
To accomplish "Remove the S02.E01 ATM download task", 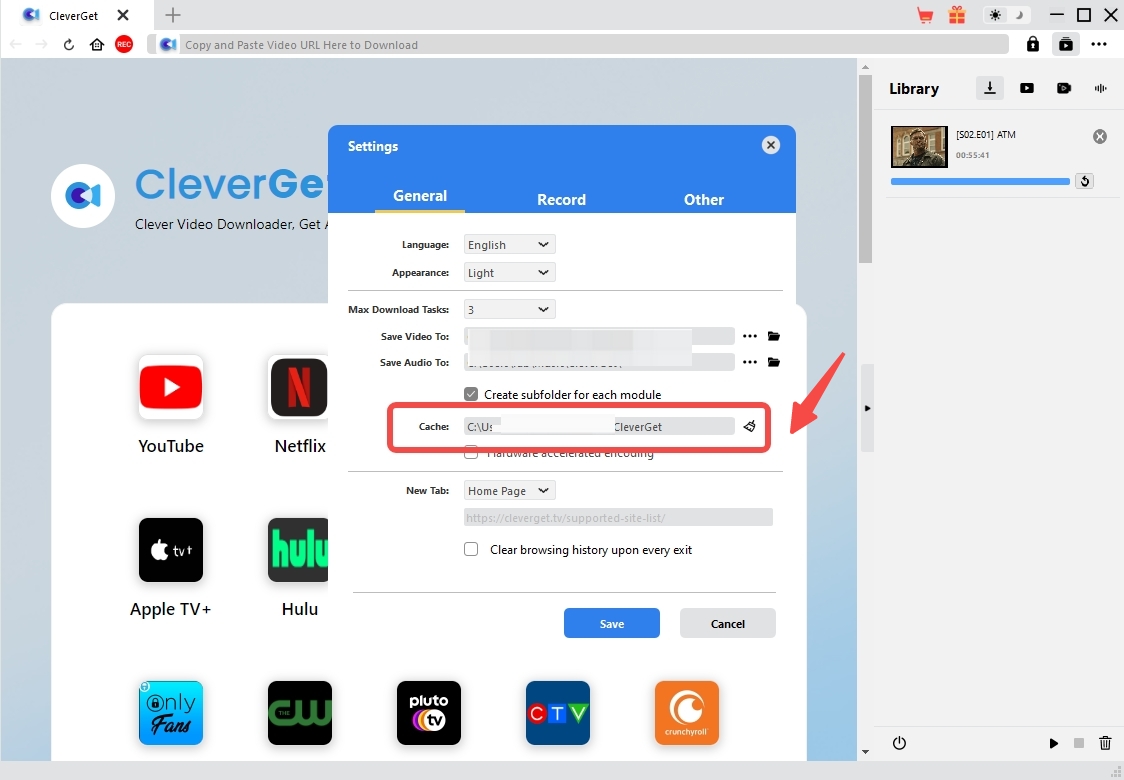I will pyautogui.click(x=1100, y=137).
